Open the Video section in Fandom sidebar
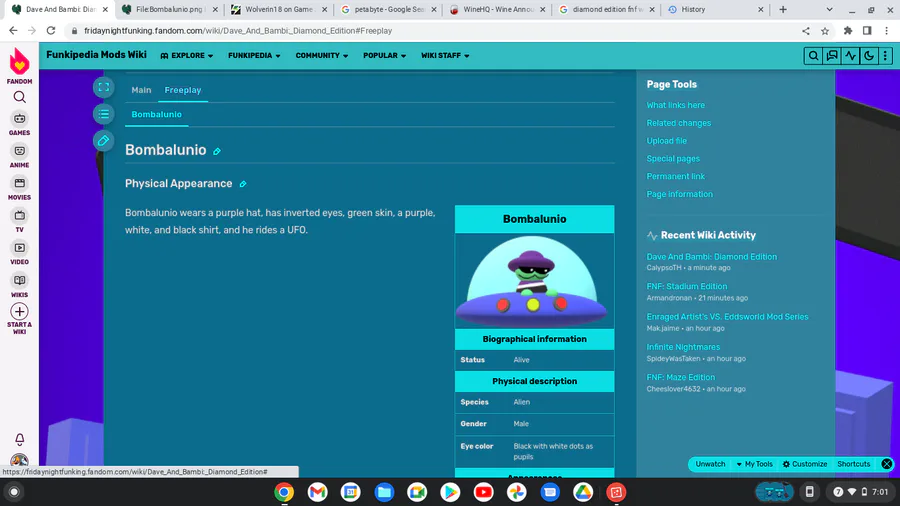Screen dimensions: 900x506 pos(20,253)
